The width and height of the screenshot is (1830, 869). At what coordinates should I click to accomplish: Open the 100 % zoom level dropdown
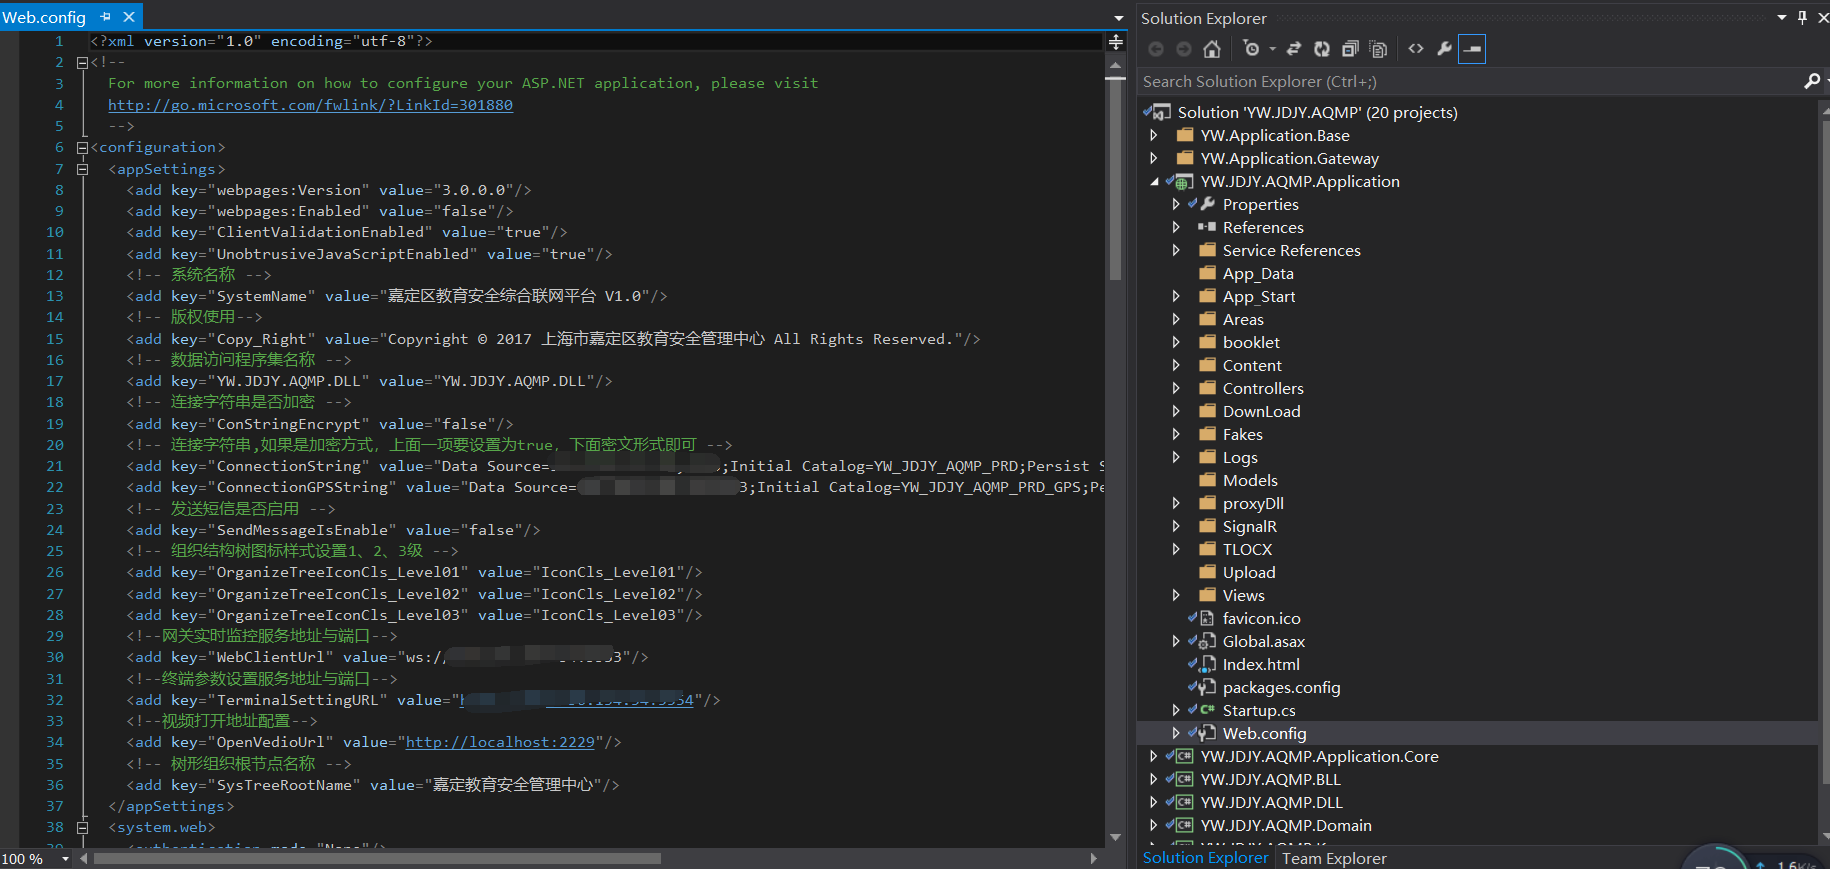tap(66, 859)
